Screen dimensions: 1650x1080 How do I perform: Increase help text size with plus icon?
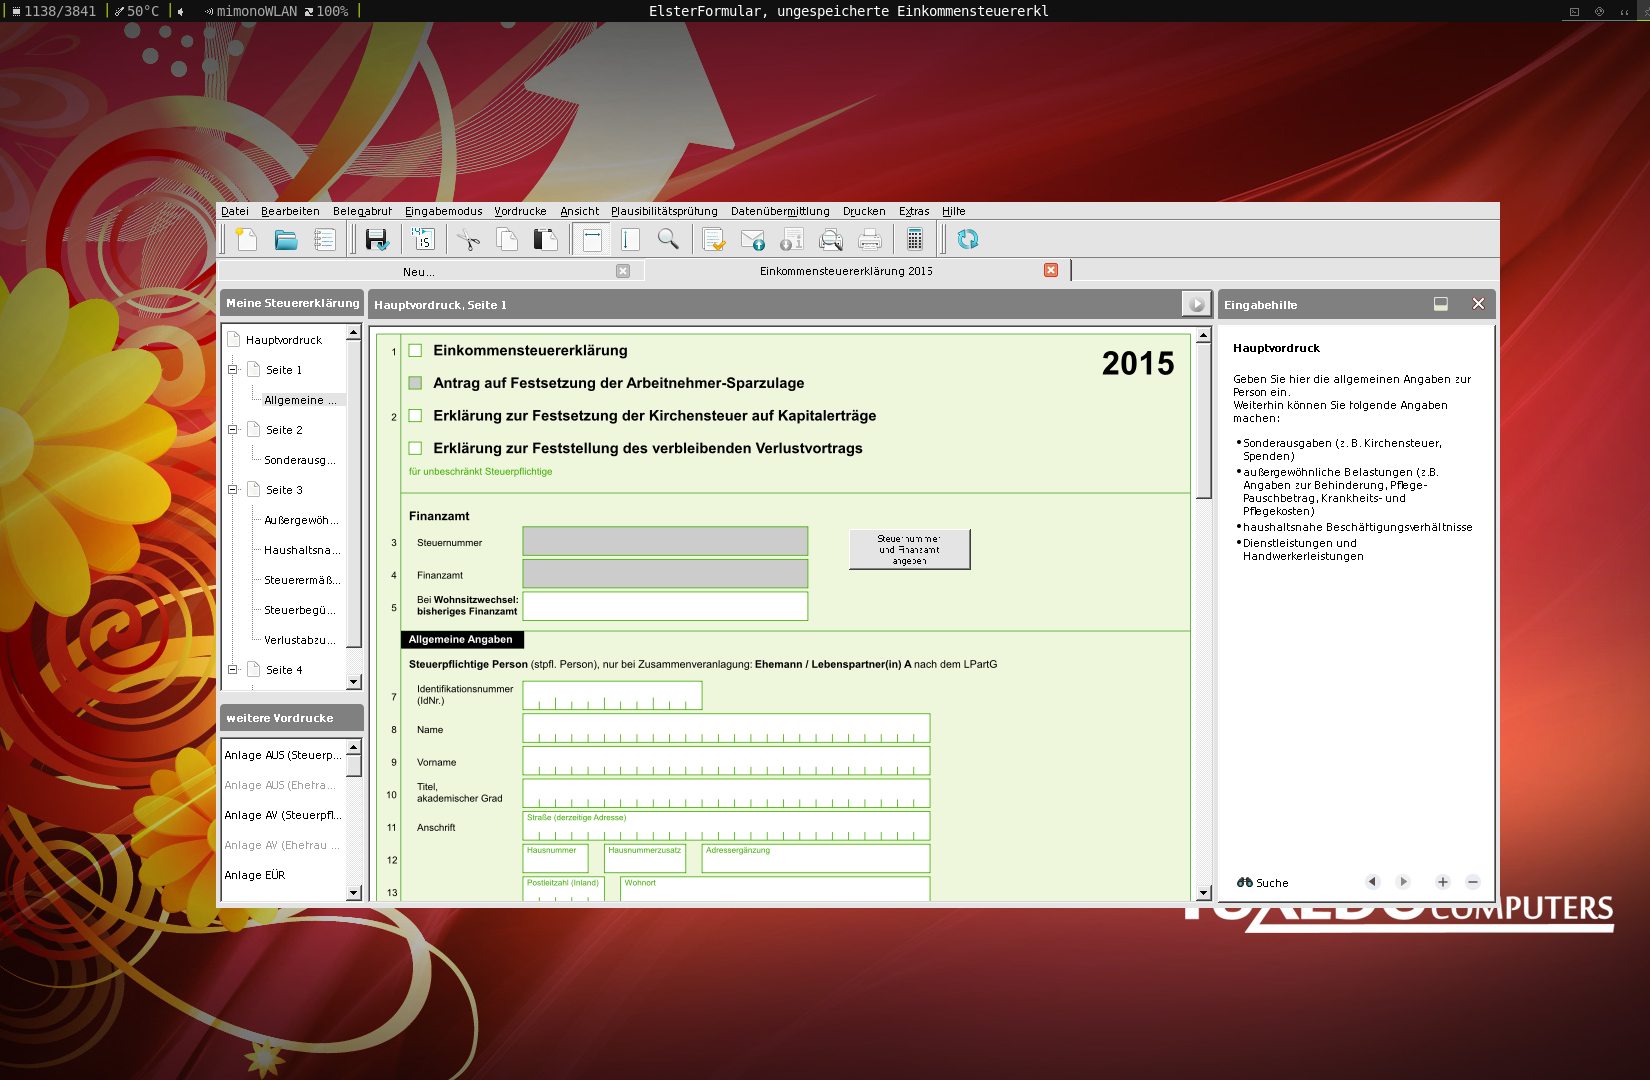click(x=1442, y=882)
